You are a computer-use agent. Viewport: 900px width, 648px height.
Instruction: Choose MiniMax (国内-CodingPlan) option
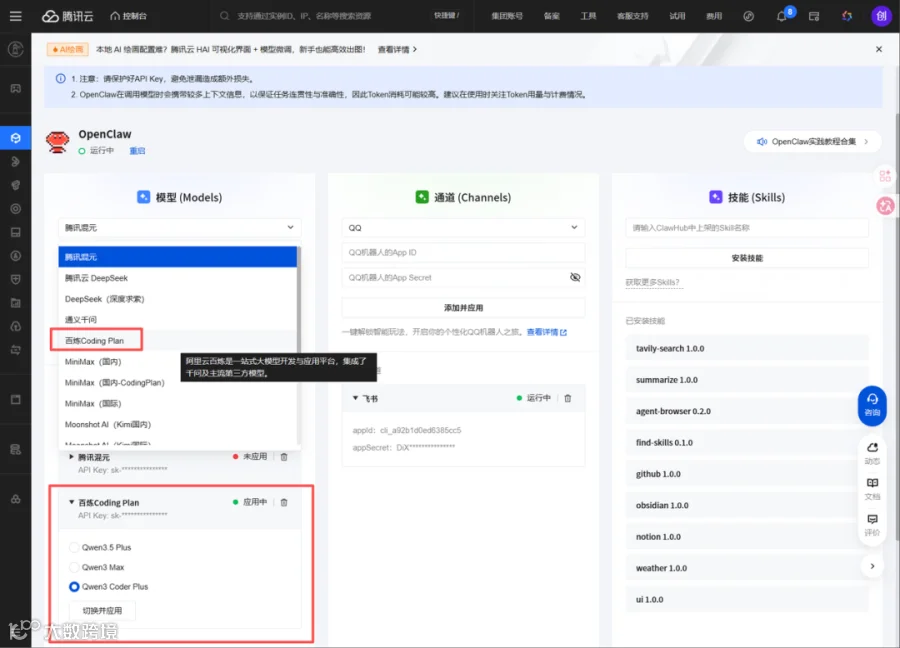[177, 382]
